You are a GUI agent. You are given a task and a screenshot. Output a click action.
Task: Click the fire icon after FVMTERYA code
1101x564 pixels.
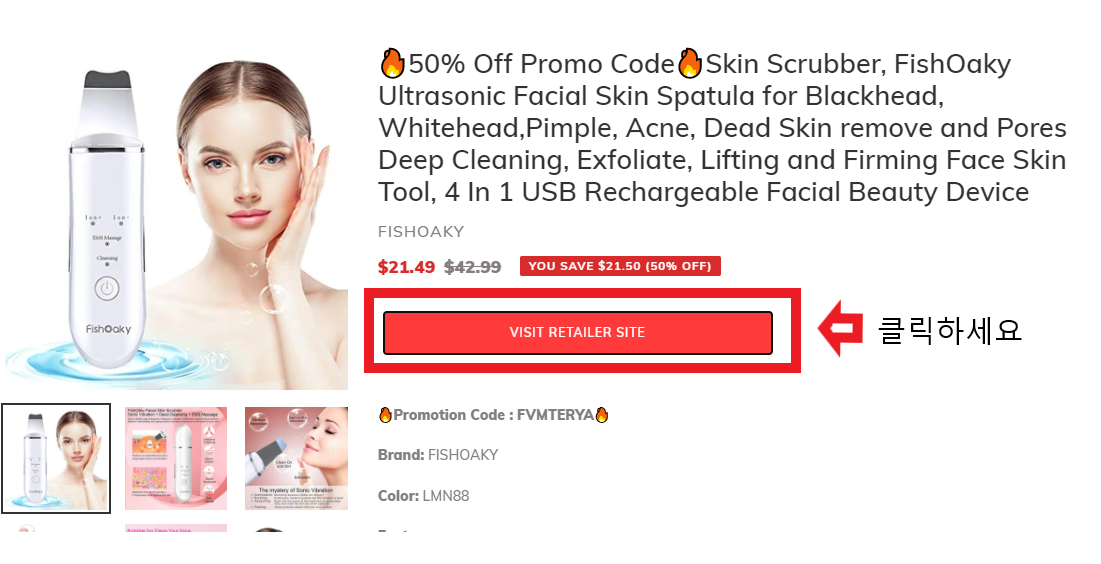point(601,415)
